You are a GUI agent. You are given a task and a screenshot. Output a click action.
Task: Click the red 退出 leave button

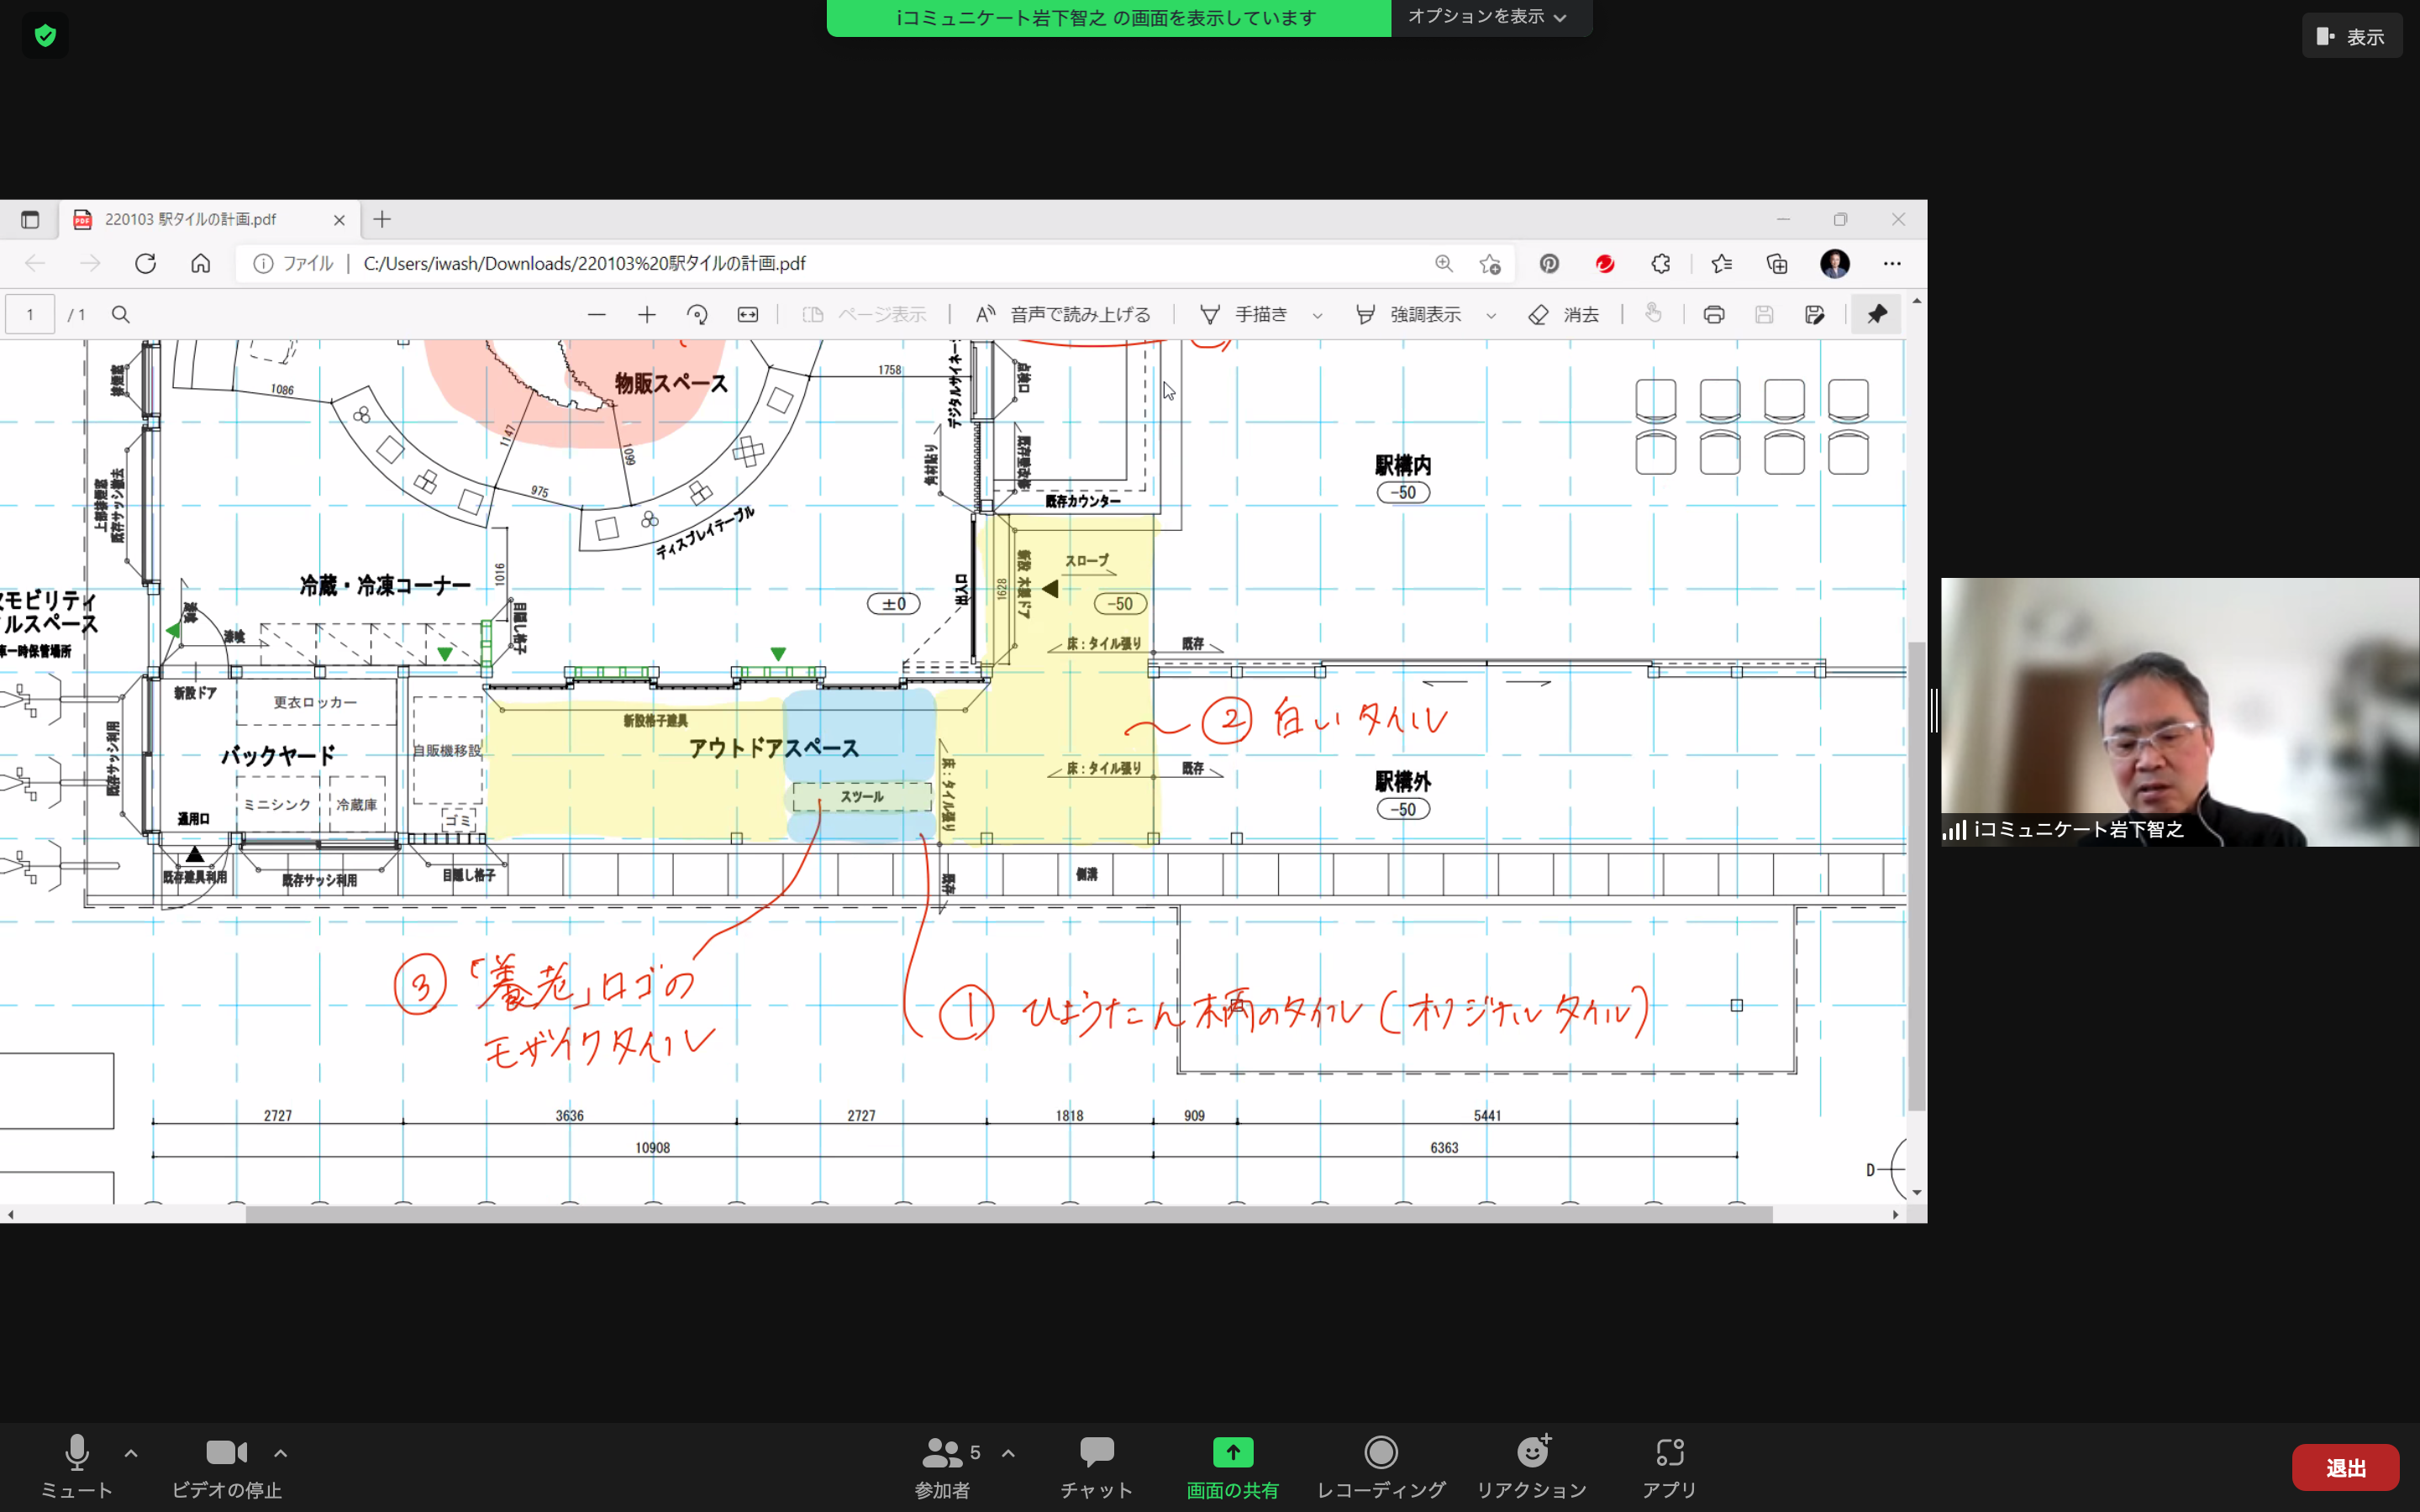coord(2345,1467)
